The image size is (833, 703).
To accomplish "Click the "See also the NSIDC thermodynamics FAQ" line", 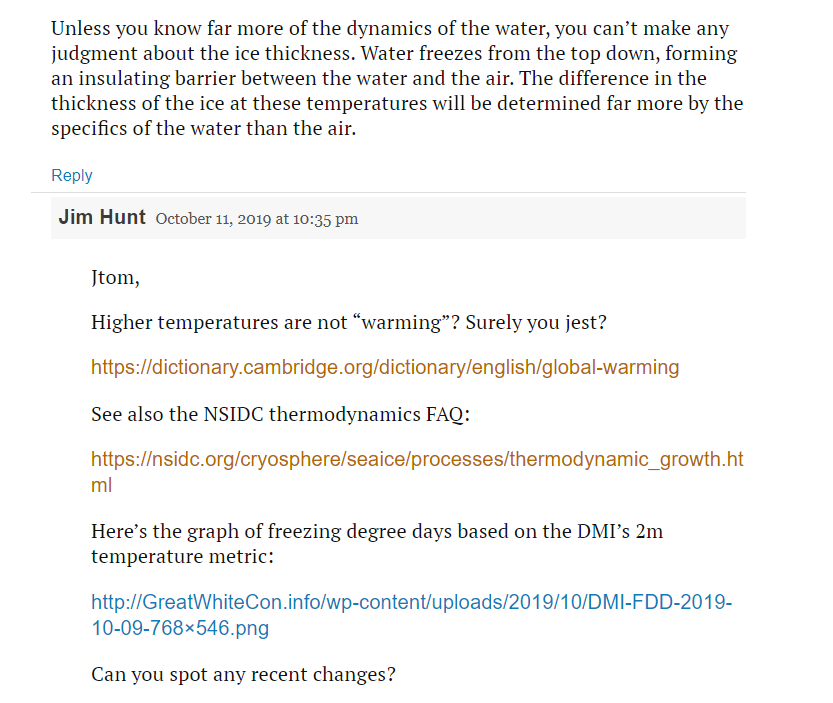I will click(280, 414).
